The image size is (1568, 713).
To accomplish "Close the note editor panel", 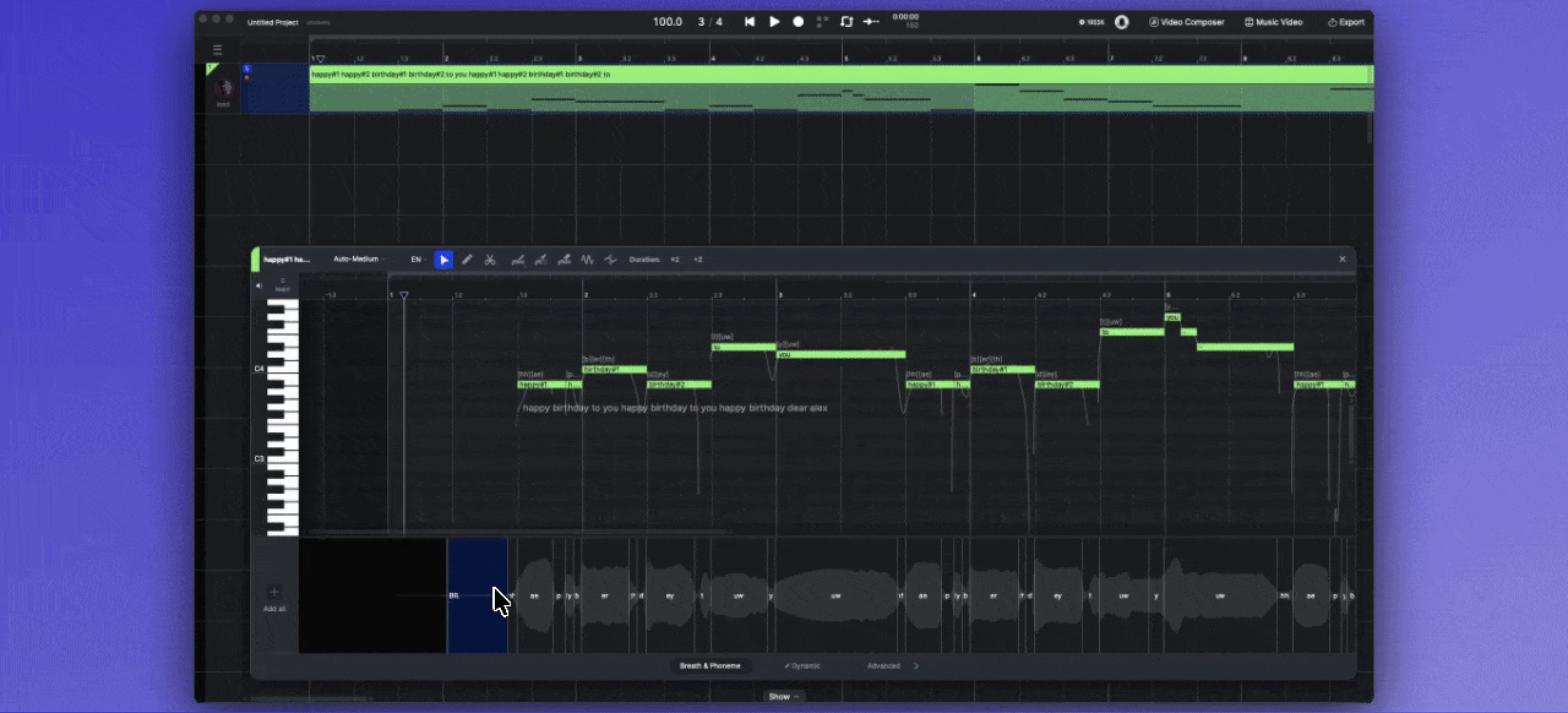I will pyautogui.click(x=1342, y=259).
